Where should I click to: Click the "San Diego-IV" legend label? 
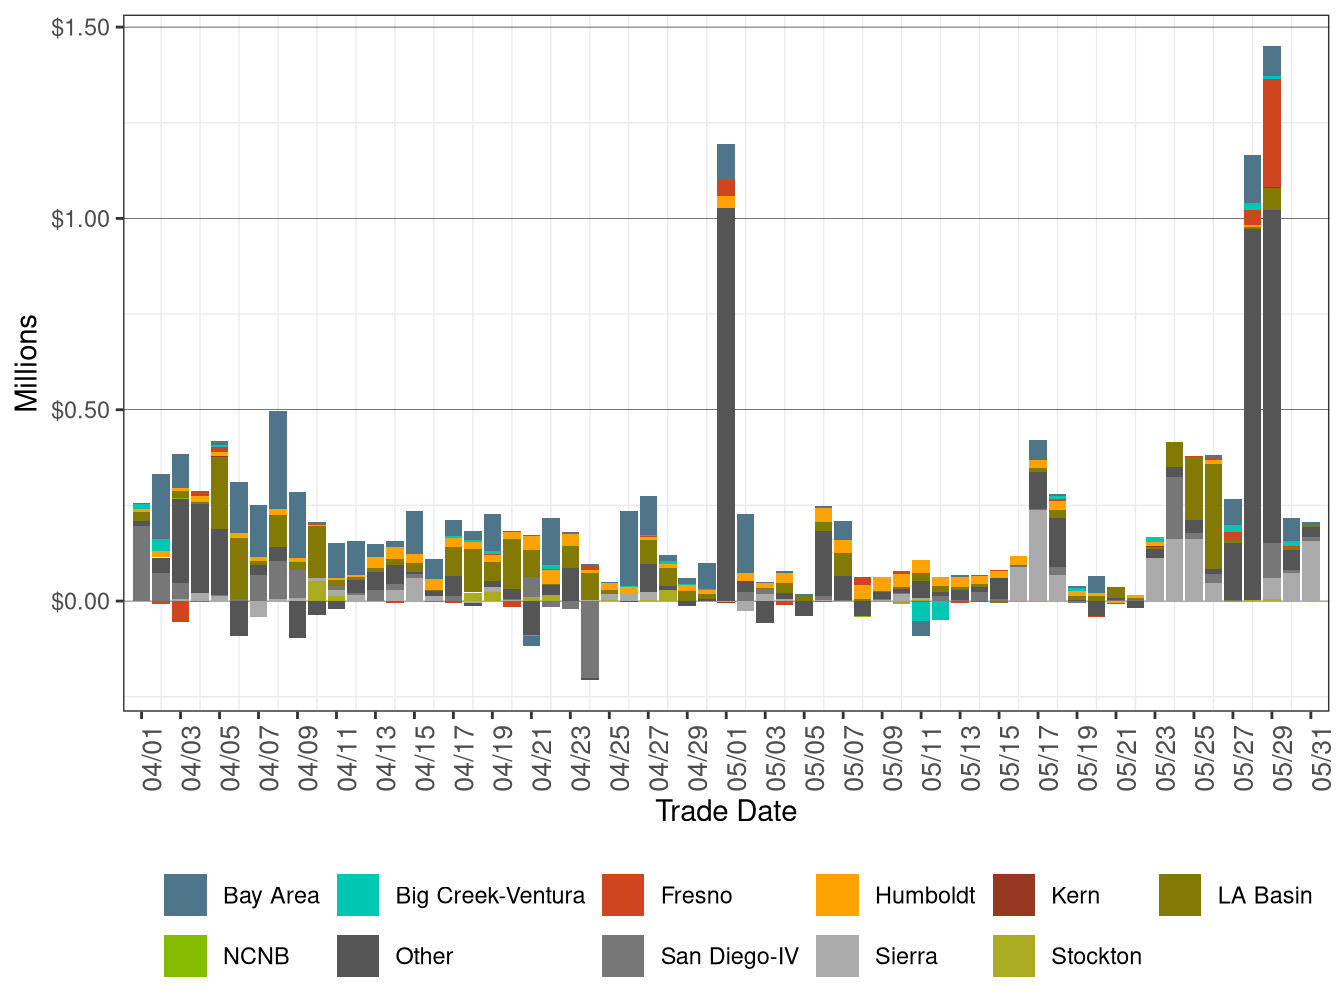(730, 957)
